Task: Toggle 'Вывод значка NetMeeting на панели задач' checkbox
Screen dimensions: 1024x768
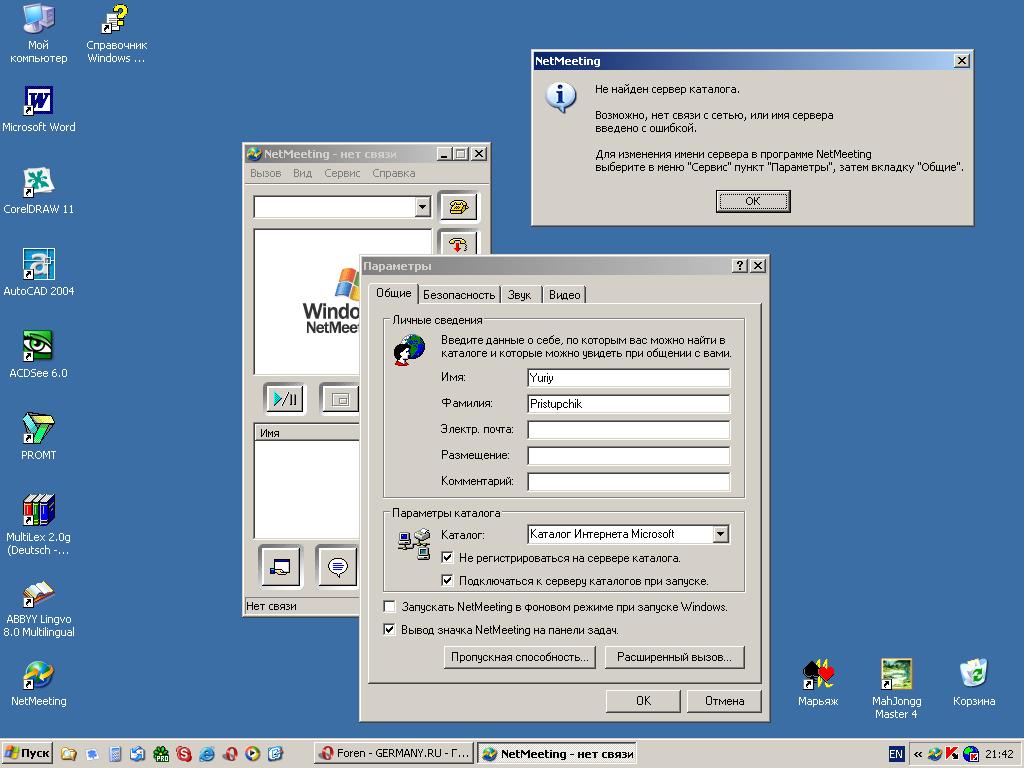Action: click(x=390, y=630)
